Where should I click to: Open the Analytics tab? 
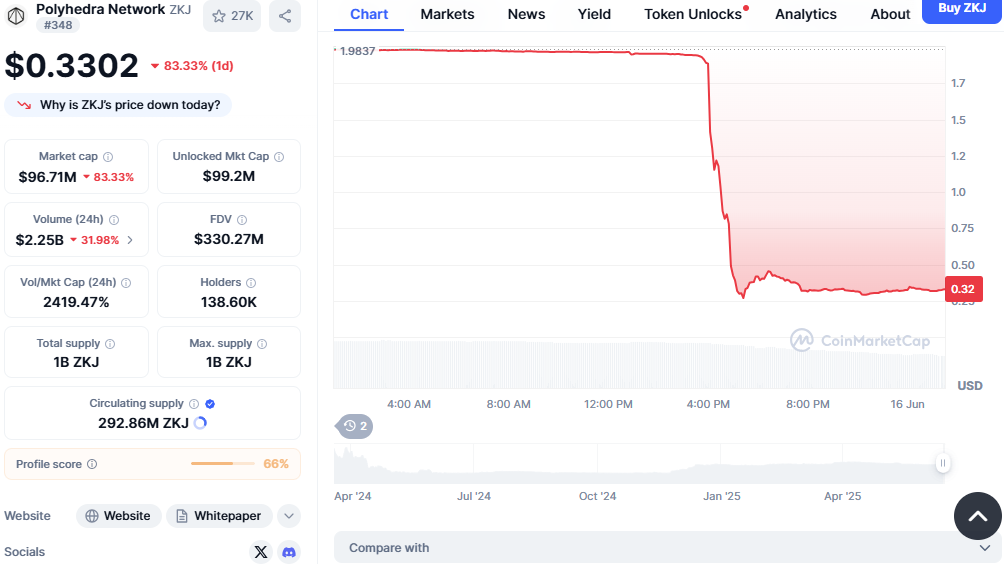pos(806,15)
